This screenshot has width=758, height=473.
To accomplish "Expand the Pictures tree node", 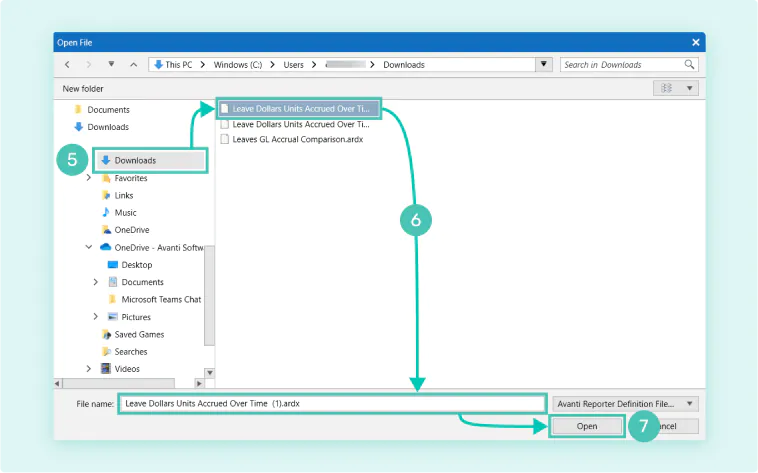I will [x=95, y=317].
